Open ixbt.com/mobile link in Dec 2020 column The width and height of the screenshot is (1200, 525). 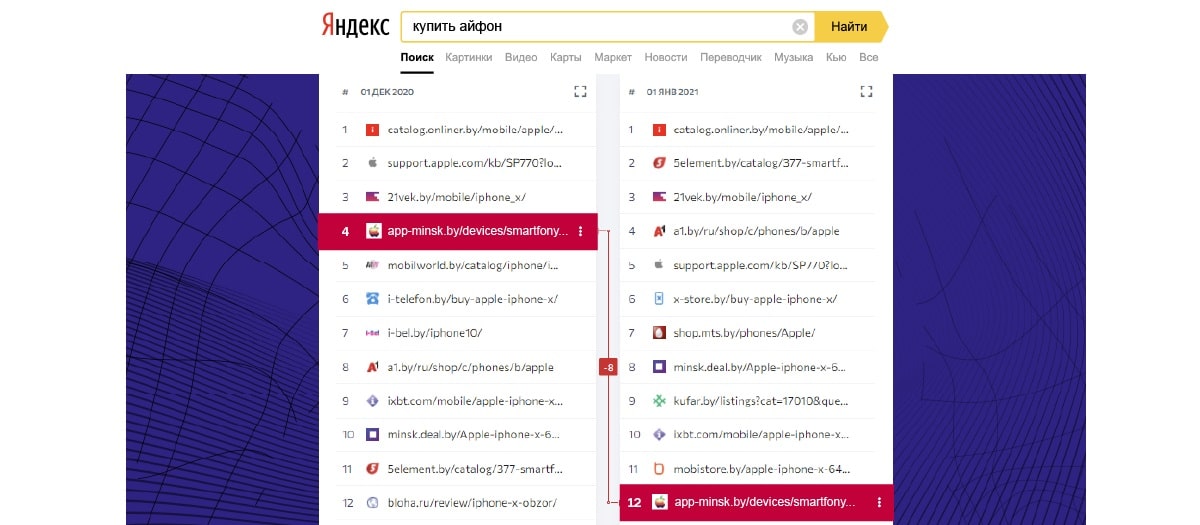(x=475, y=401)
